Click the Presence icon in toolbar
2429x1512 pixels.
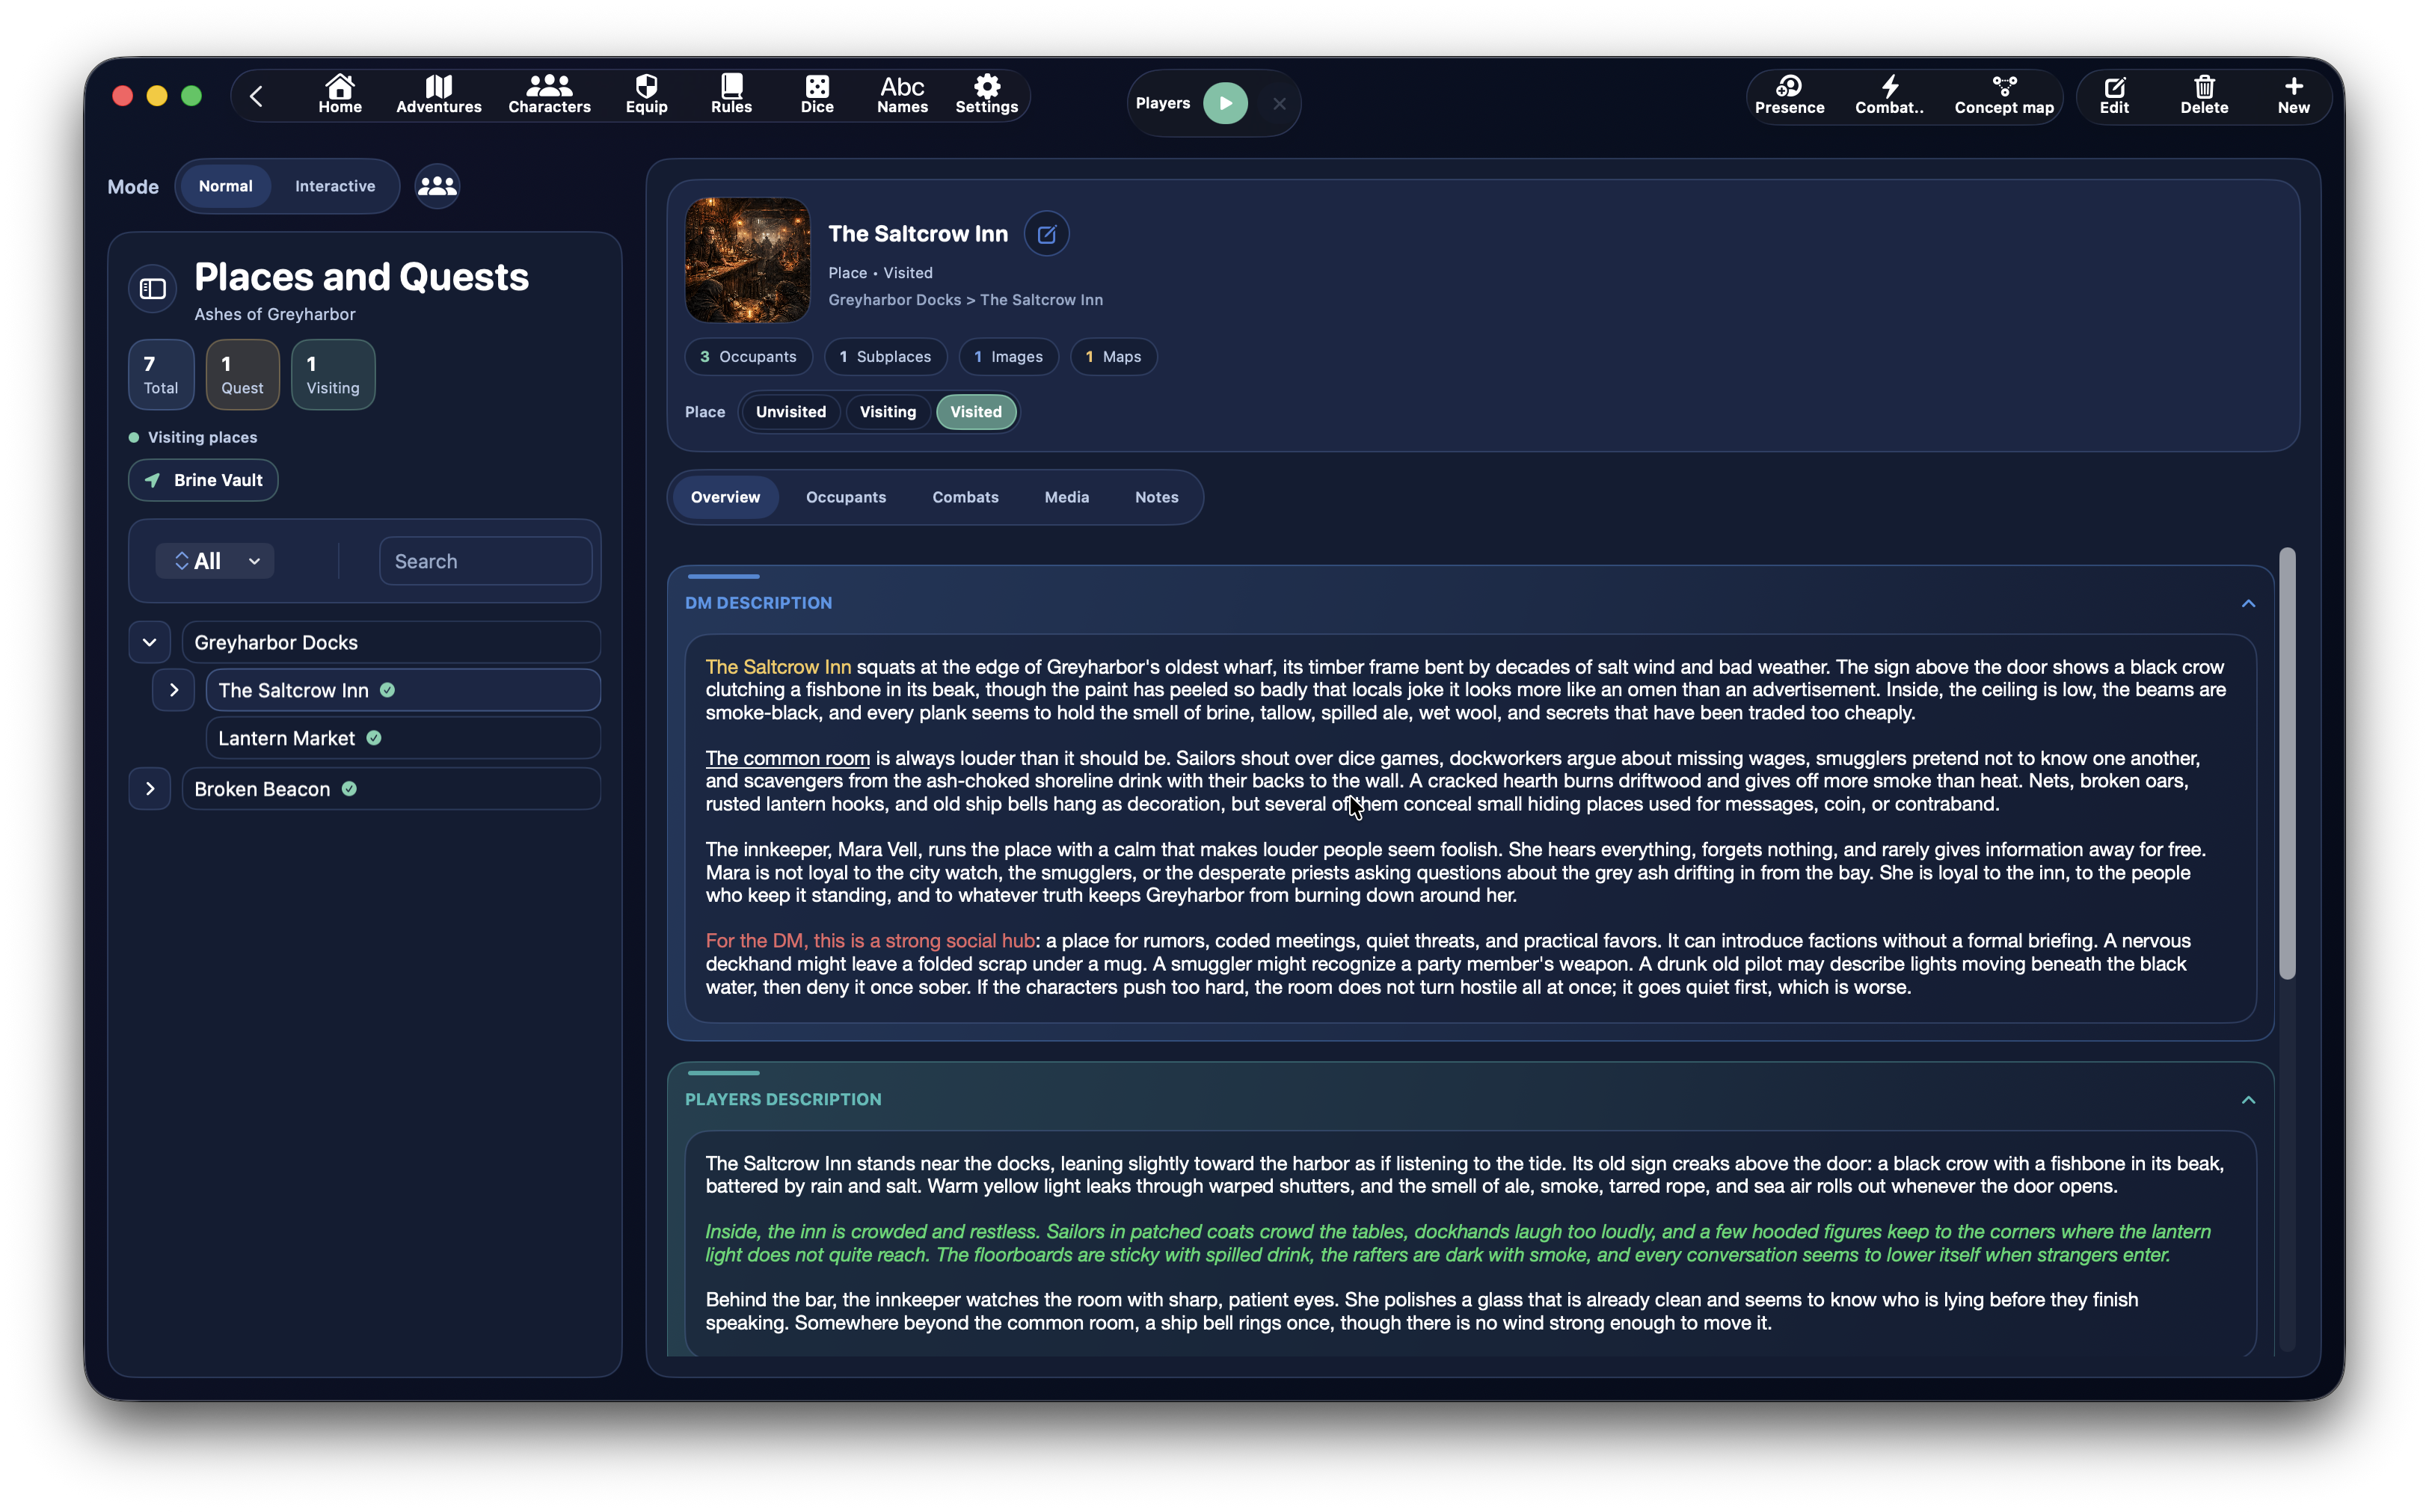1788,95
